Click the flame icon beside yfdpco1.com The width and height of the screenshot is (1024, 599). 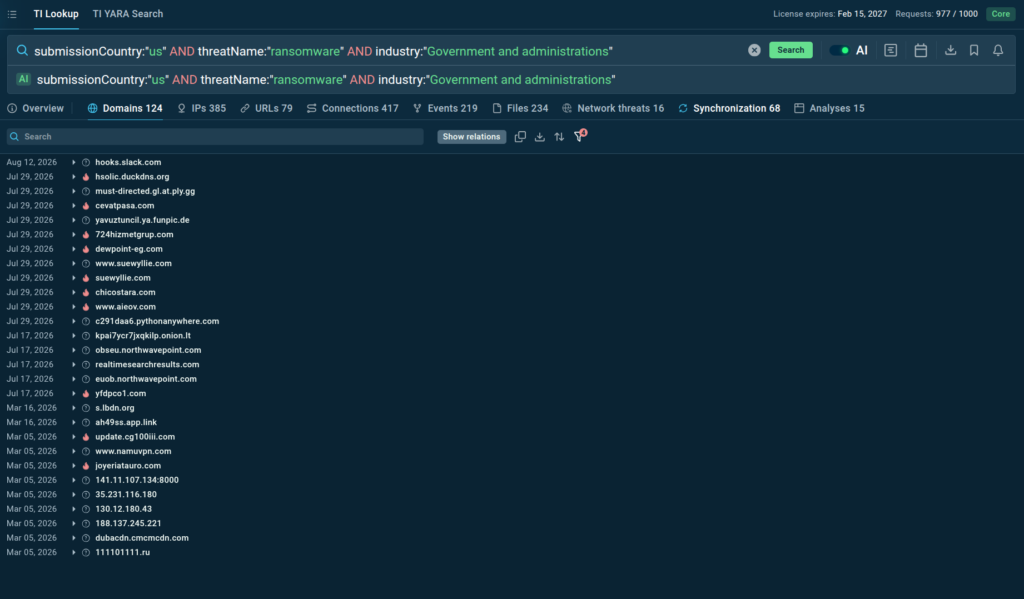coord(86,393)
